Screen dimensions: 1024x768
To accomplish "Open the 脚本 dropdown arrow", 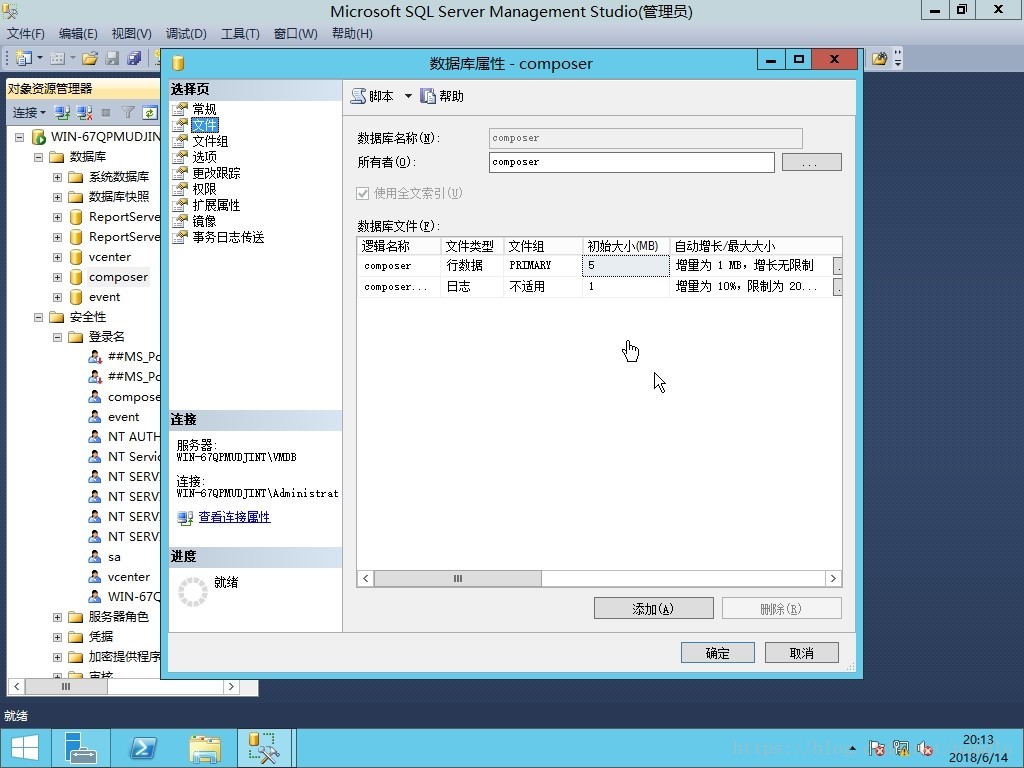I will (x=408, y=96).
